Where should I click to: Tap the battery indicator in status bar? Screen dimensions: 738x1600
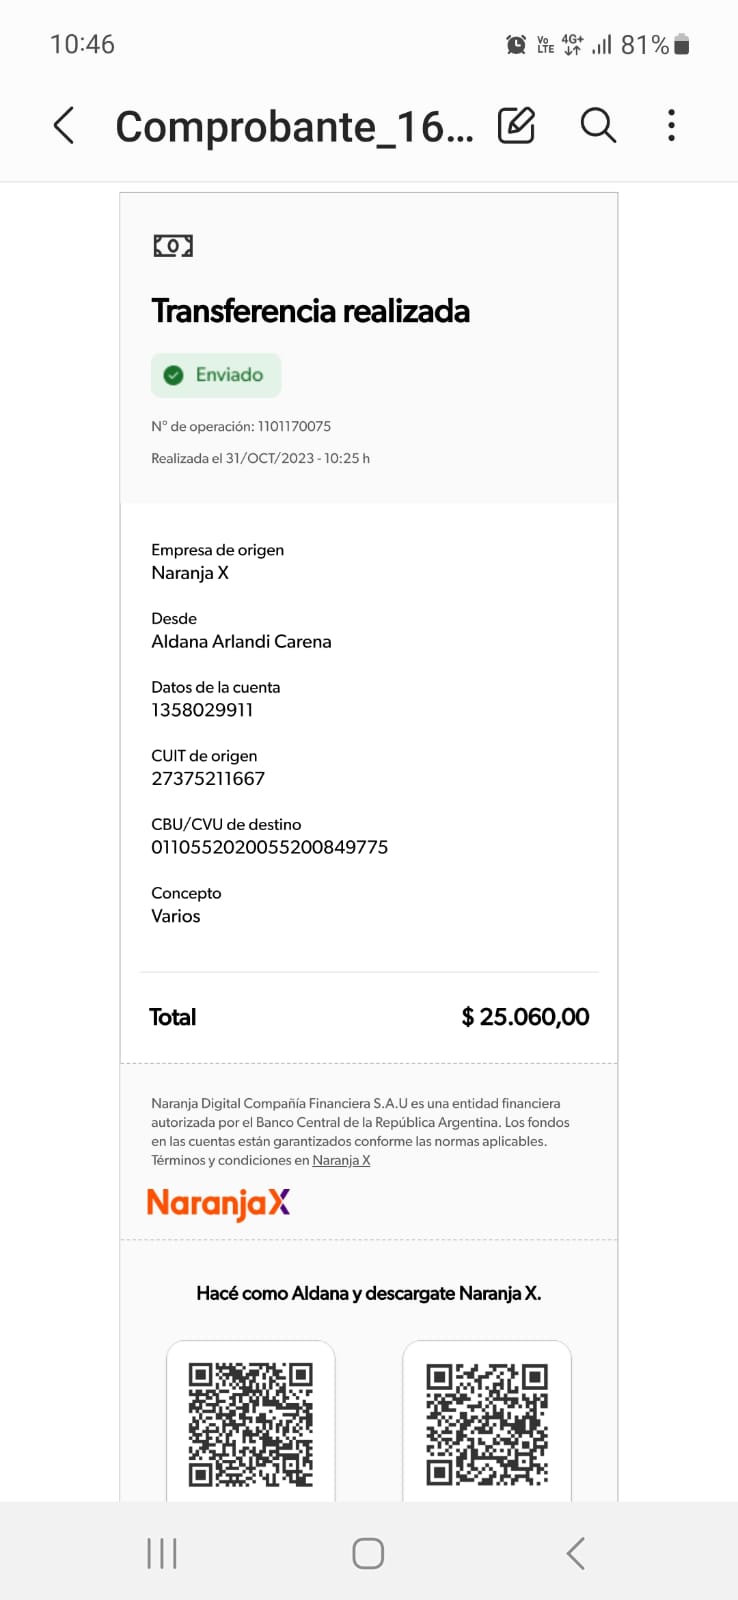coord(682,44)
